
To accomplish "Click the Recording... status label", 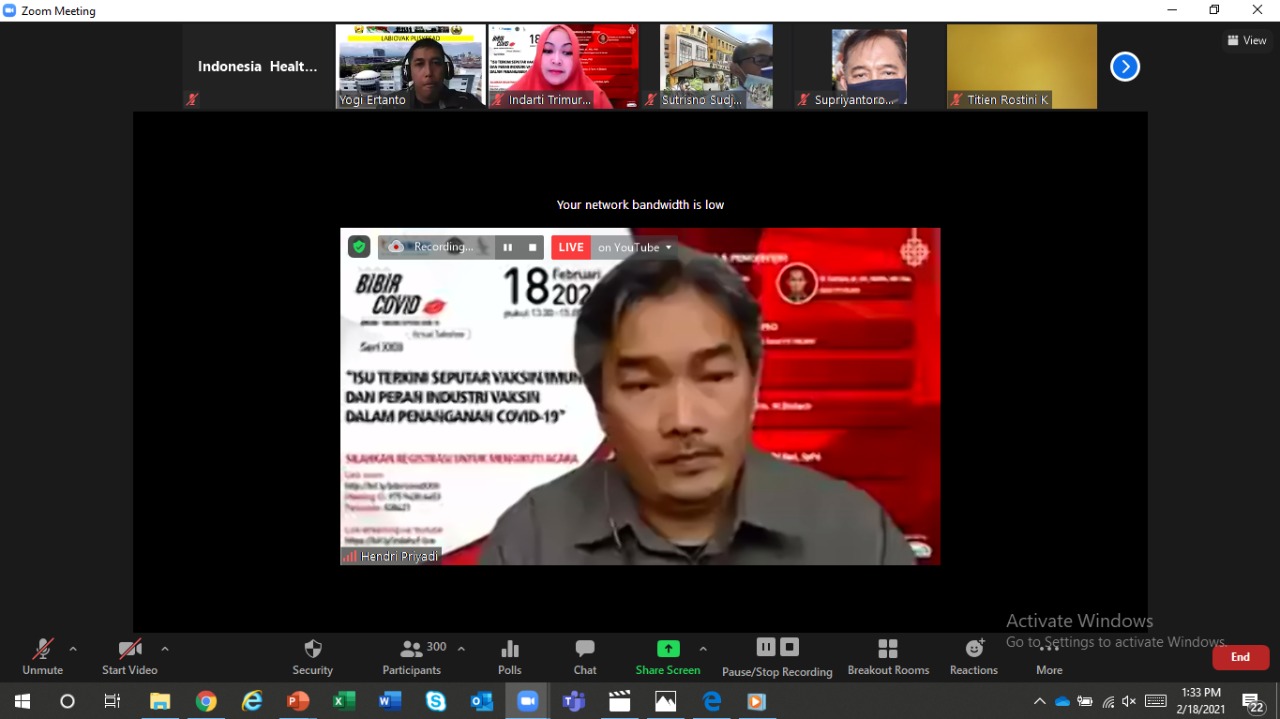I will pos(443,247).
